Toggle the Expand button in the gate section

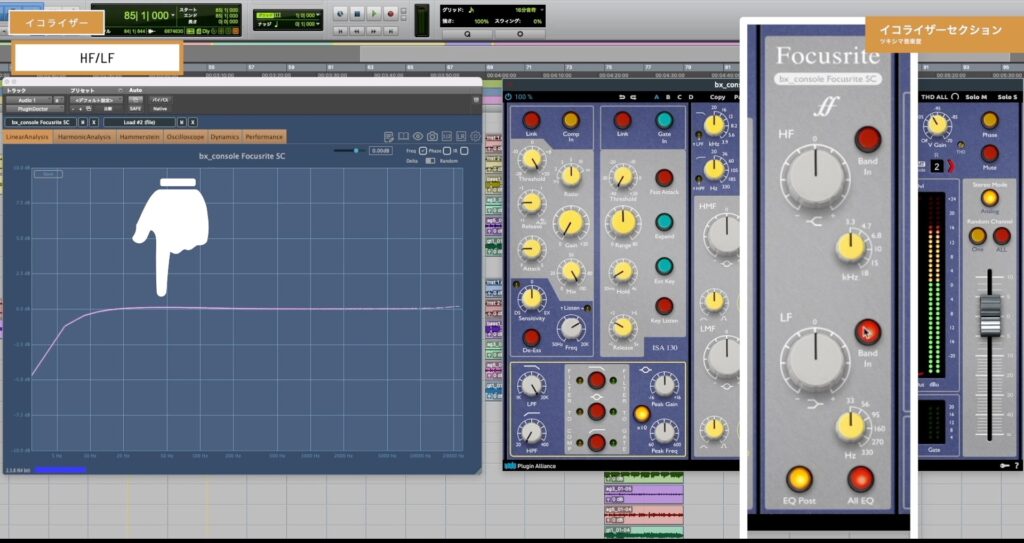664,222
